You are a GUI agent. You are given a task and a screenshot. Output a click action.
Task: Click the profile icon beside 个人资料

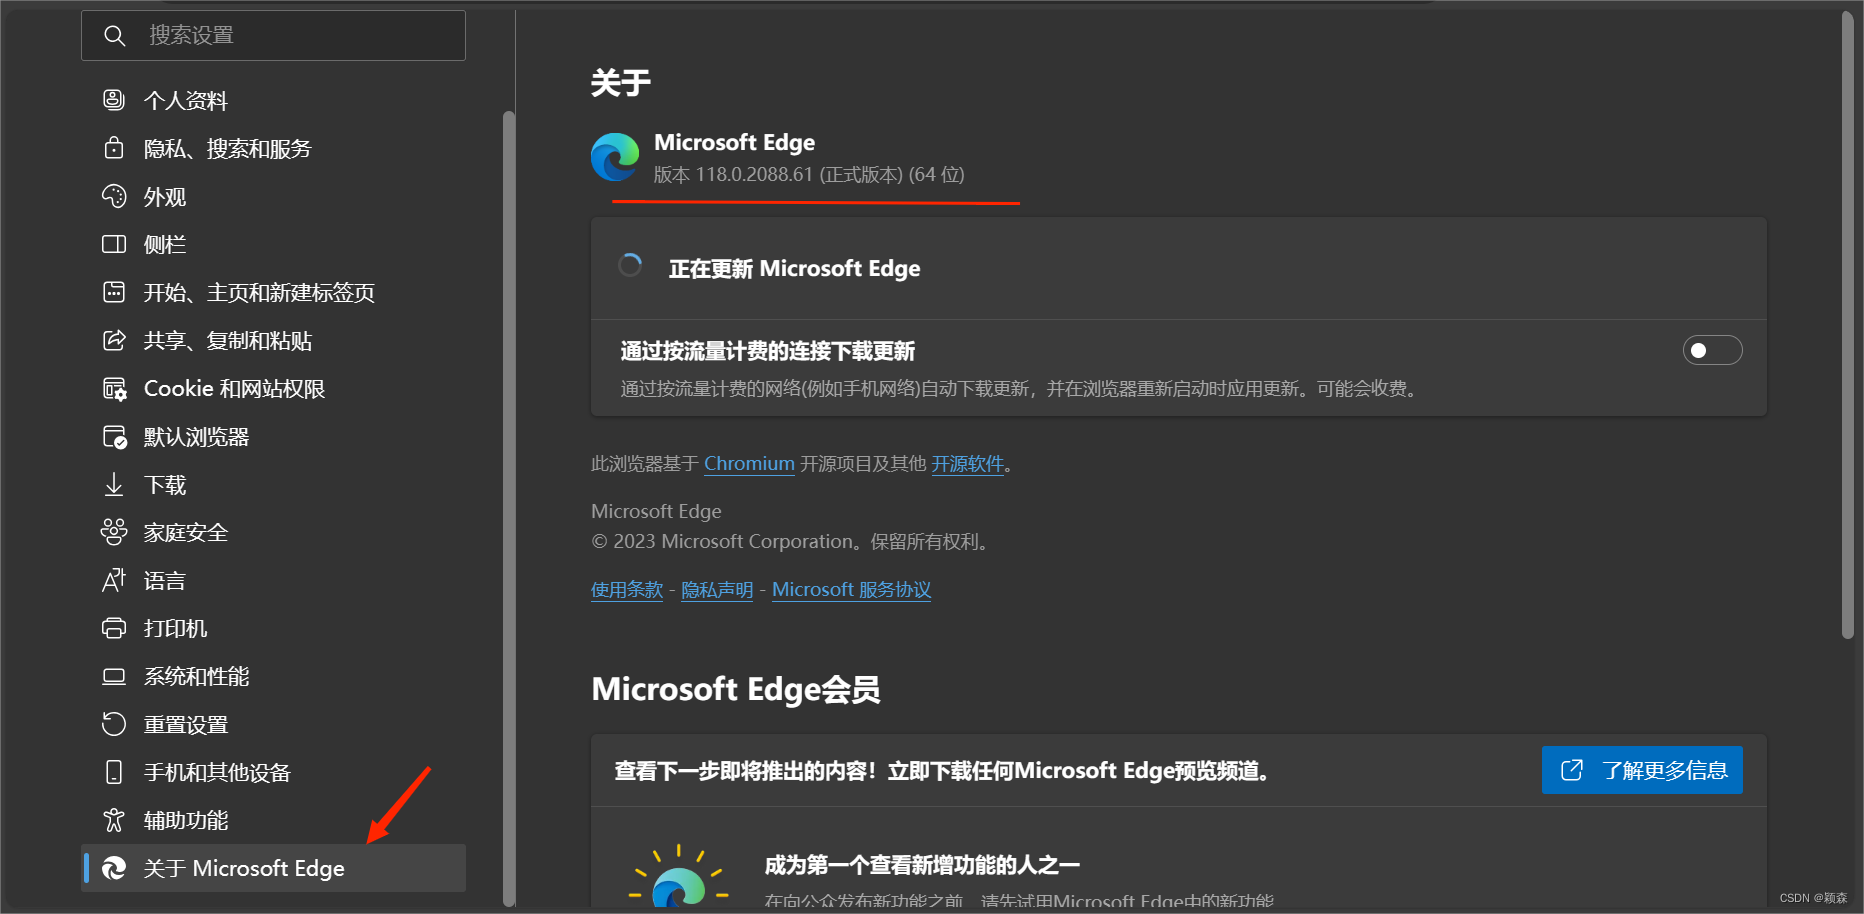click(114, 100)
